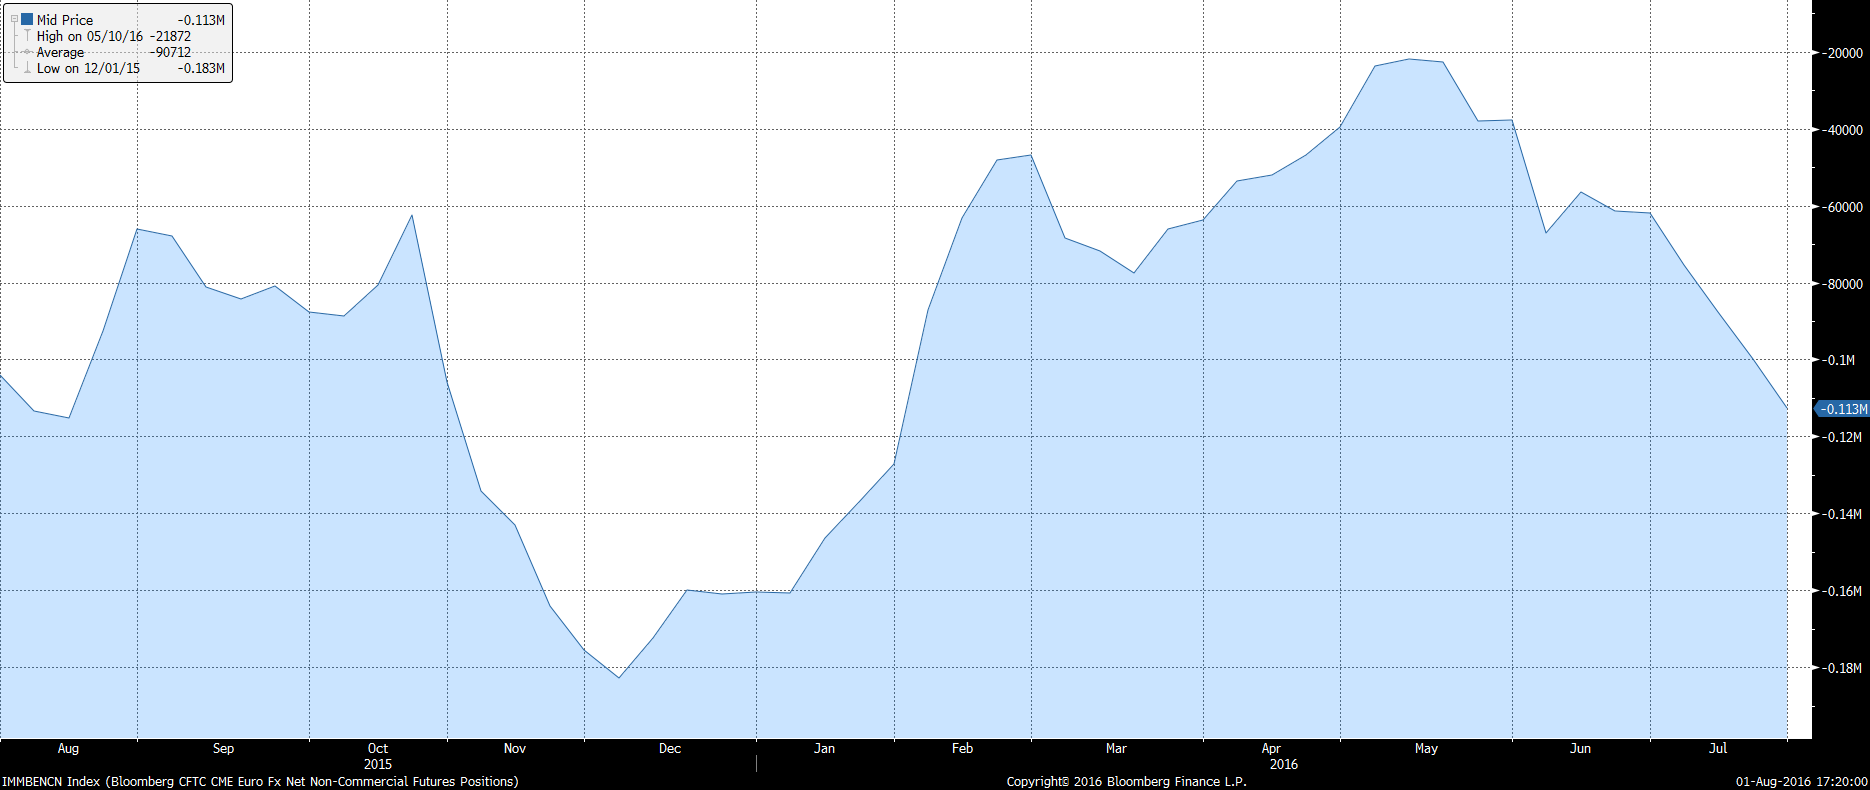
Task: Click the Jan label on time axis
Action: point(824,748)
